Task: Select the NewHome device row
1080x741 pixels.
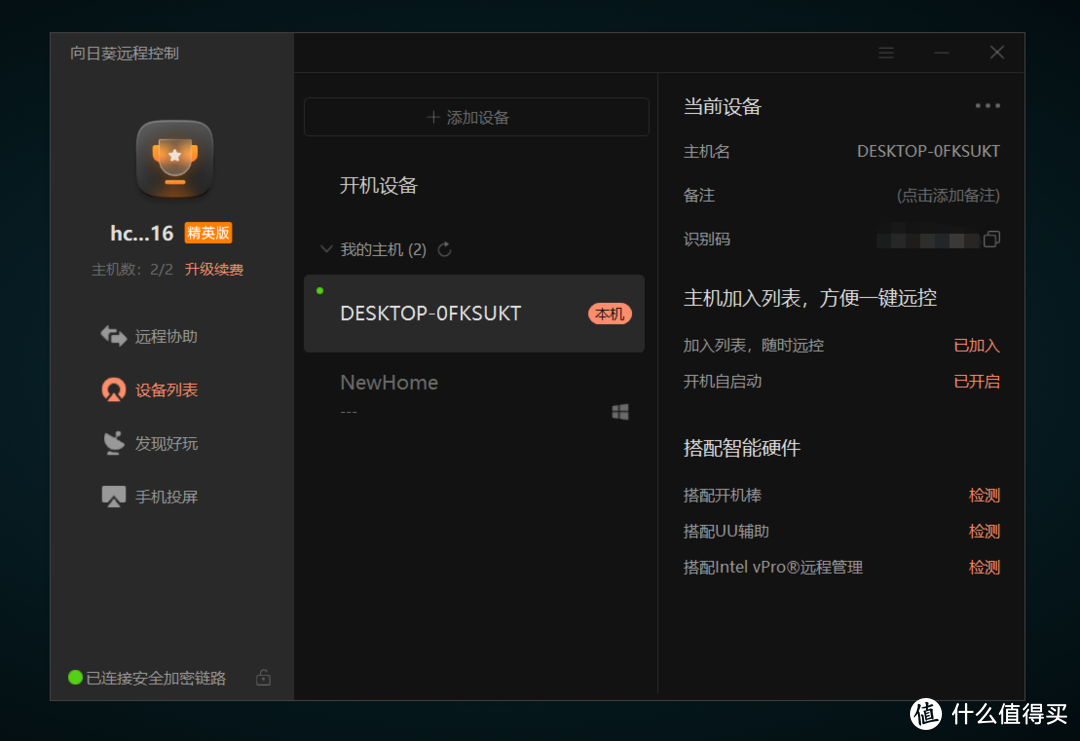Action: 474,395
